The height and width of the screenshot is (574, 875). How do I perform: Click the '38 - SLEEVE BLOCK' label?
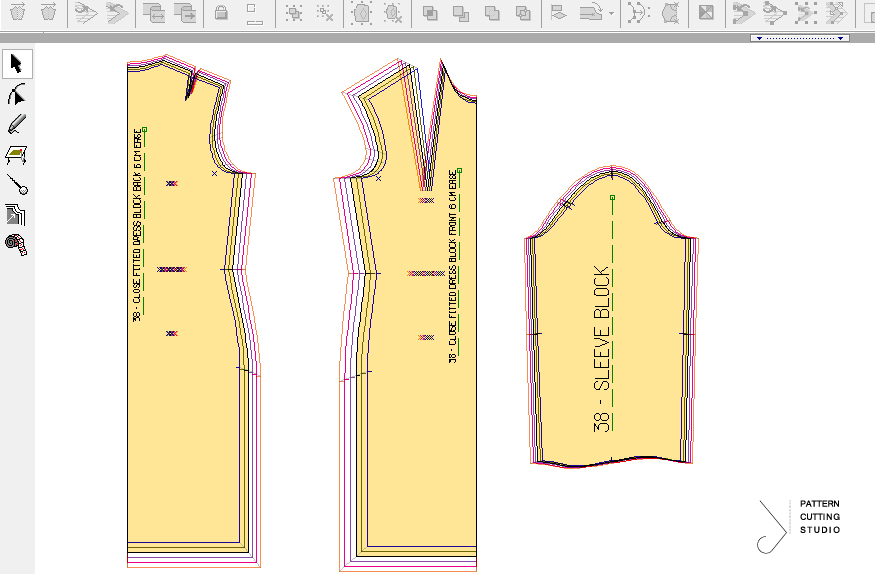(602, 349)
